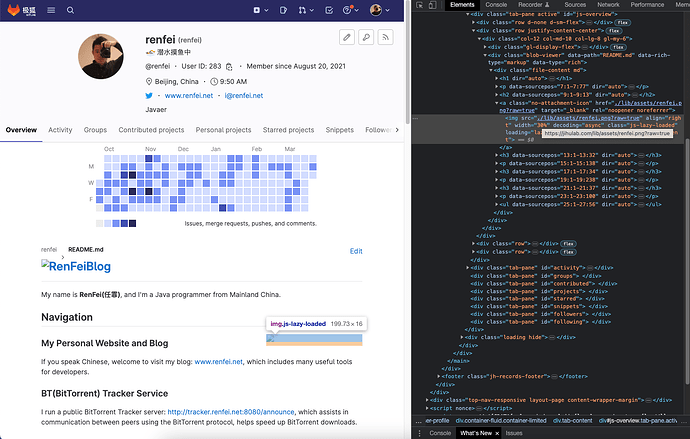Open the drawer Issues tab
This screenshot has height=439, width=690.
pos(514,433)
